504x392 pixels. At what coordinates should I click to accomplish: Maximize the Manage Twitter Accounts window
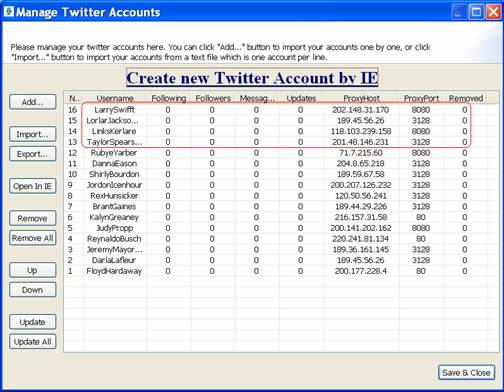476,12
